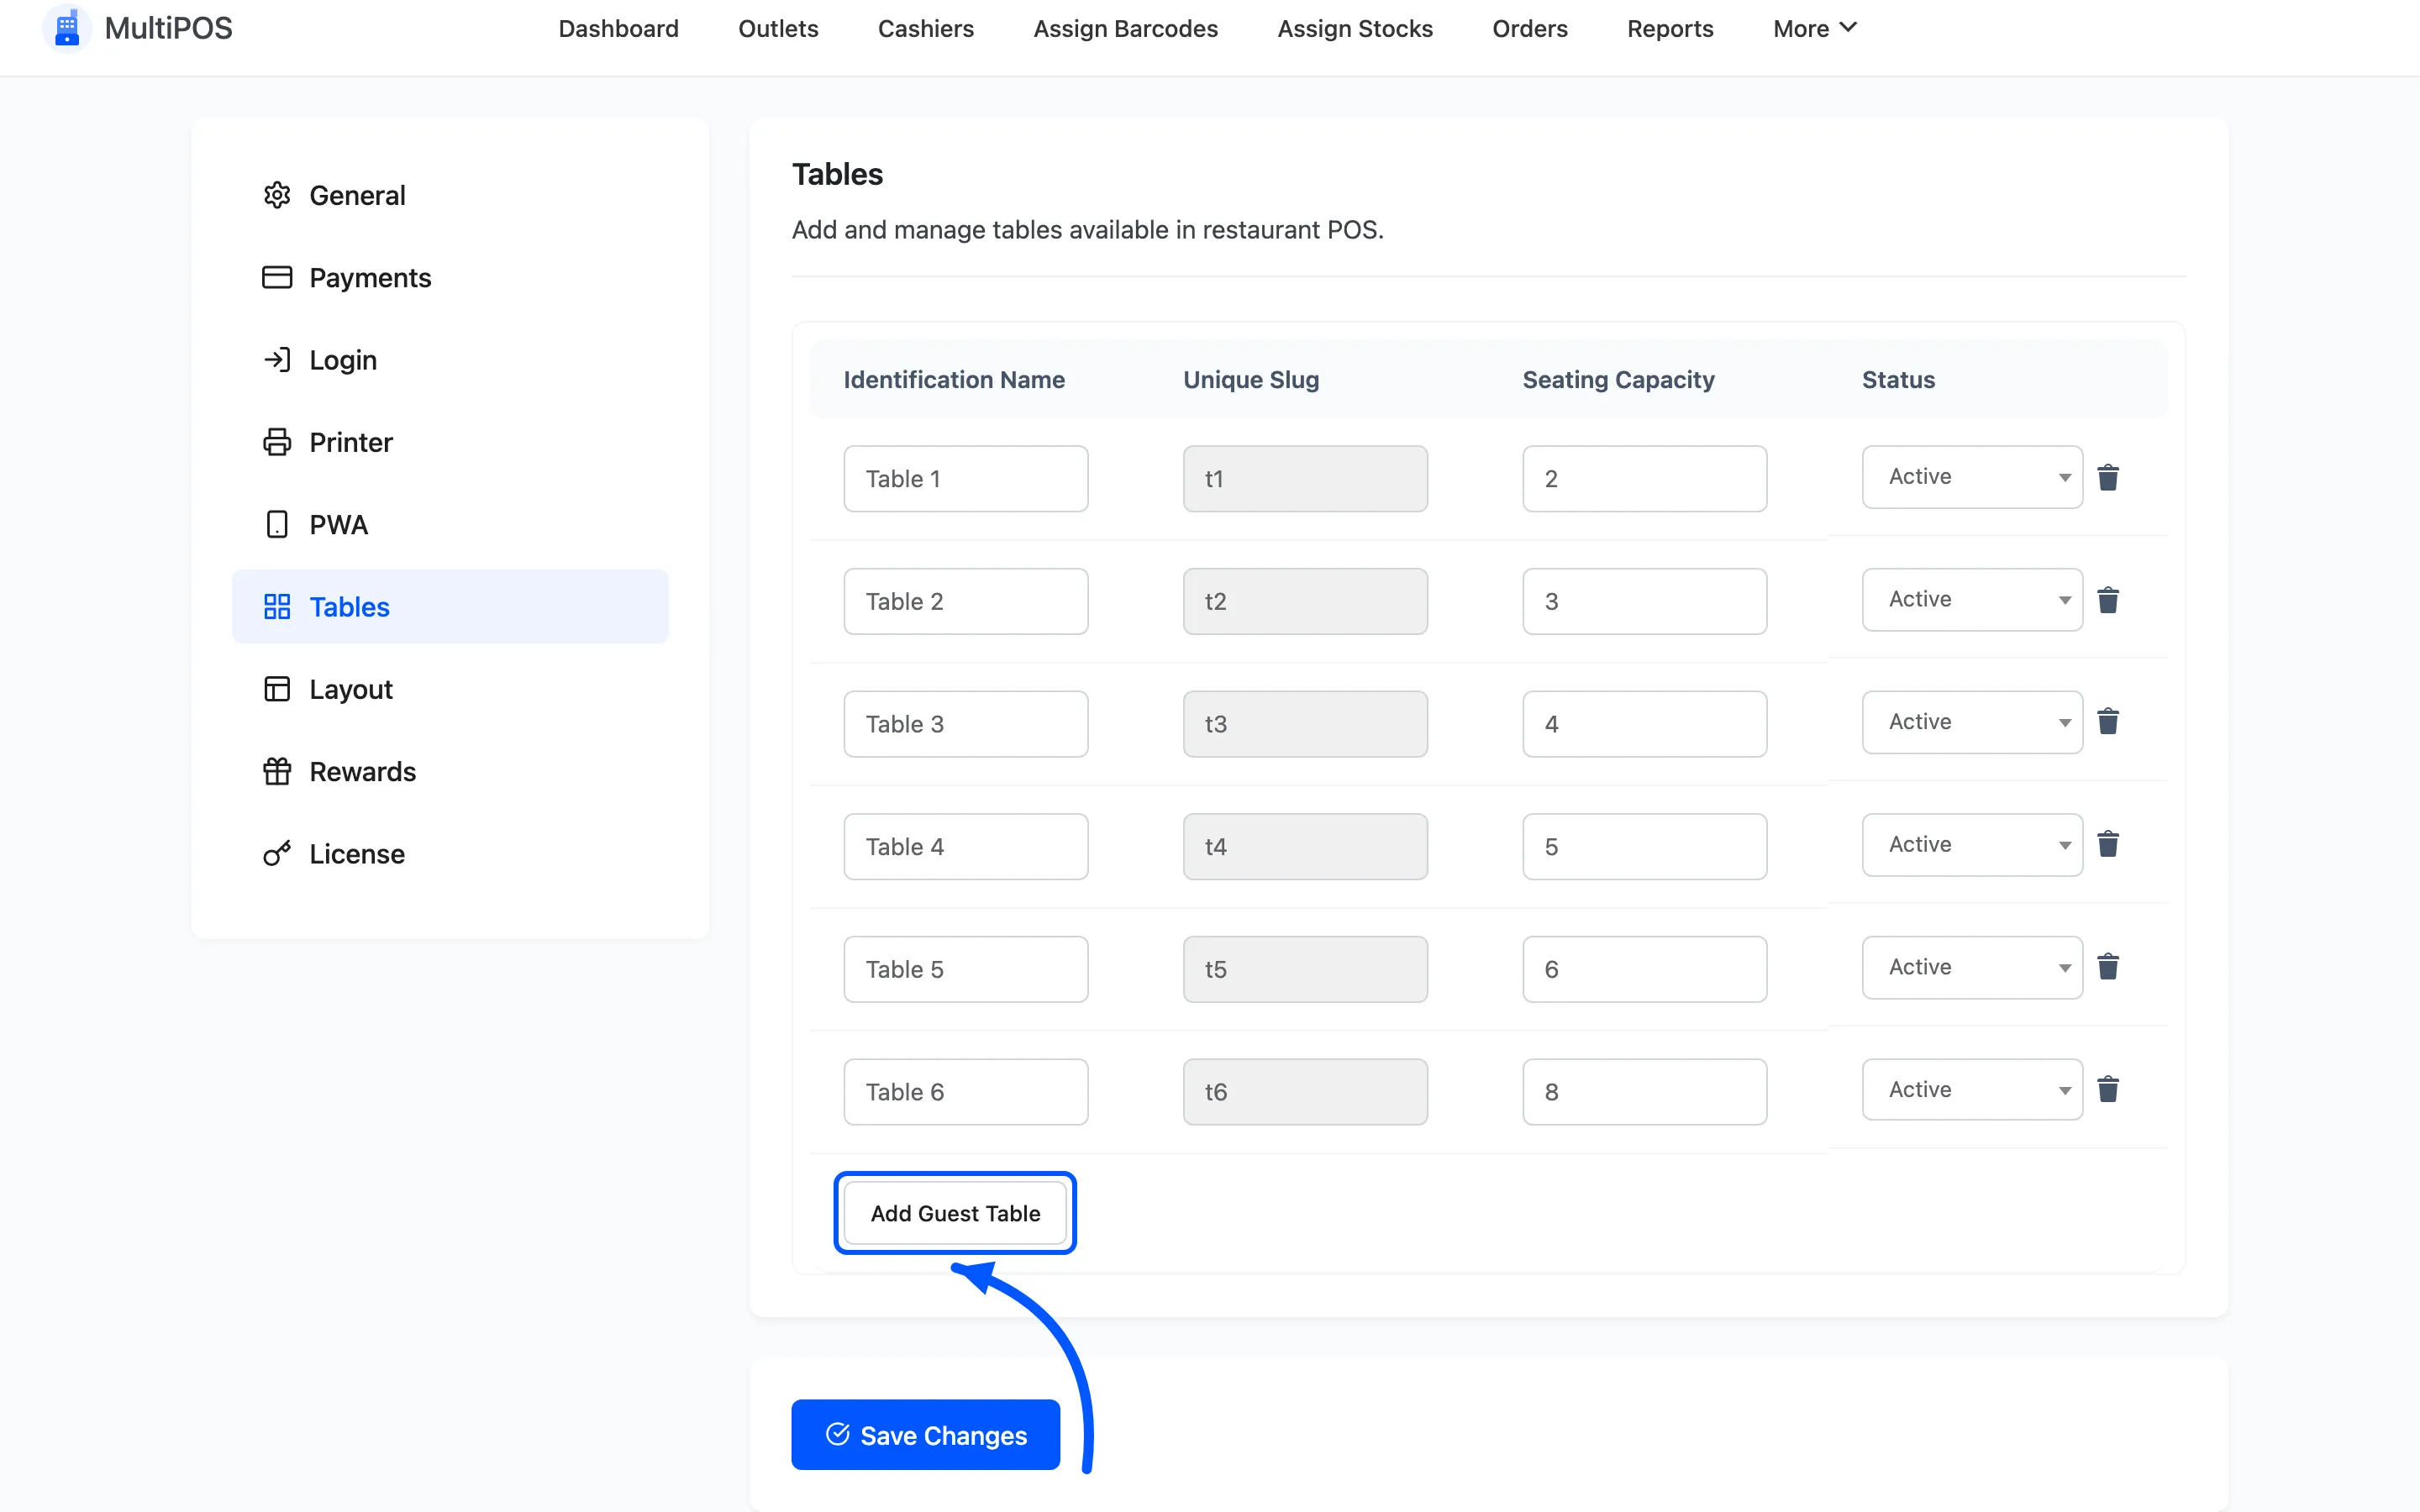Image resolution: width=2420 pixels, height=1512 pixels.
Task: Click the t1 slug field
Action: 1305,479
